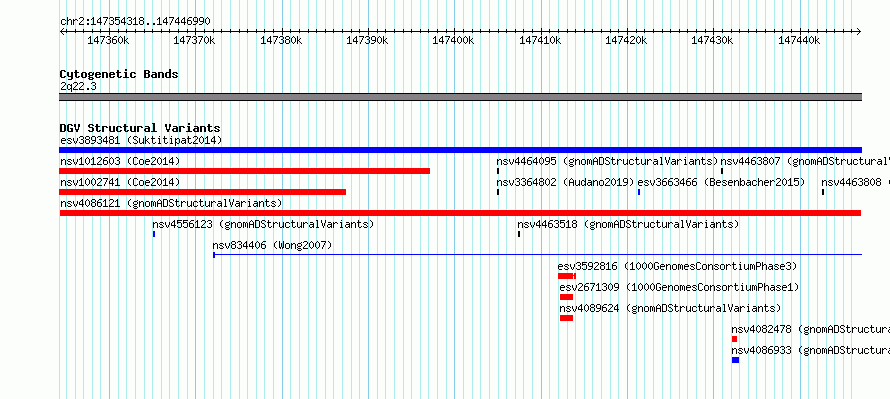890x399 pixels.
Task: Click the 147430k ruler position
Action: (712, 40)
